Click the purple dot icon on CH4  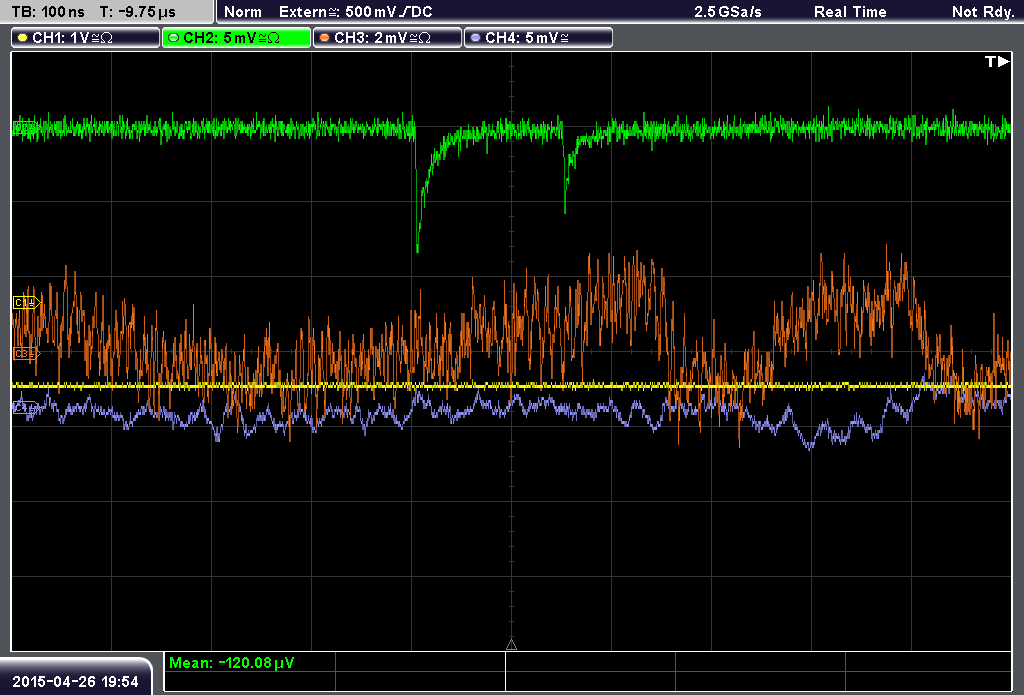475,38
